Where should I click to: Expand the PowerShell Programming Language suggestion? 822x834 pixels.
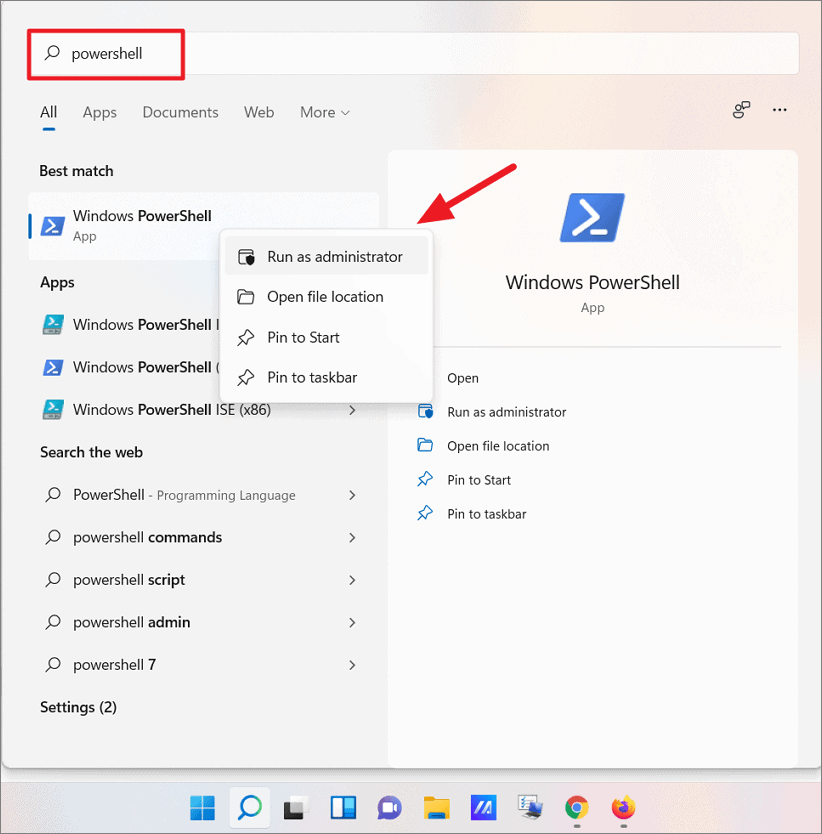coord(352,495)
